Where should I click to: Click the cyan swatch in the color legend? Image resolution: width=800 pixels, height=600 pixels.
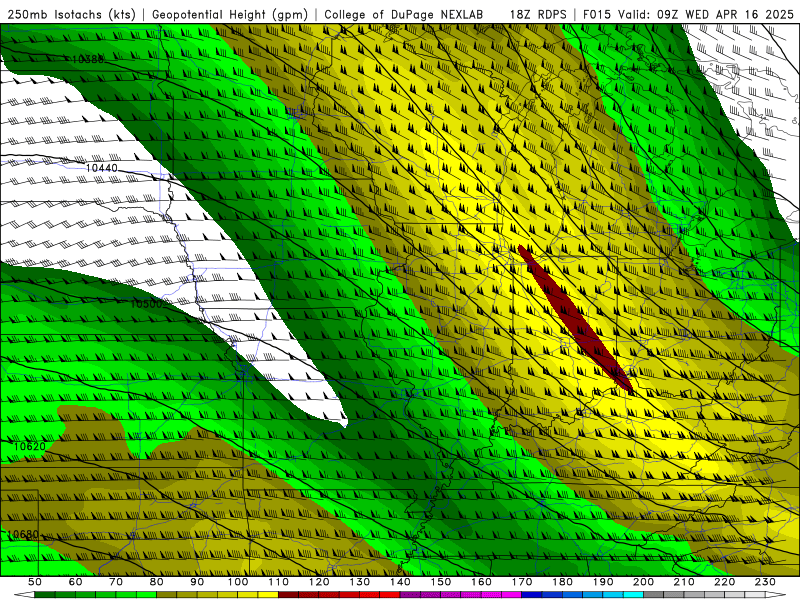(633, 594)
